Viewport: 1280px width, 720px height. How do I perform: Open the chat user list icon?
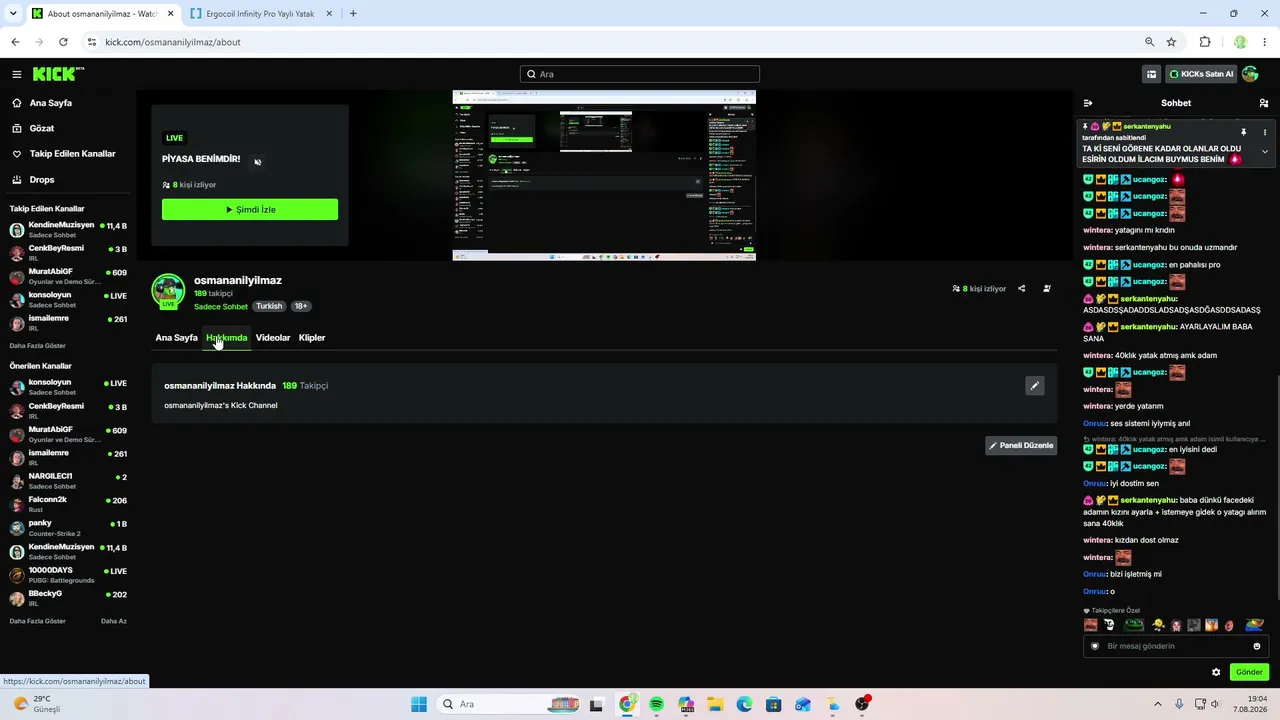pyautogui.click(x=1264, y=103)
